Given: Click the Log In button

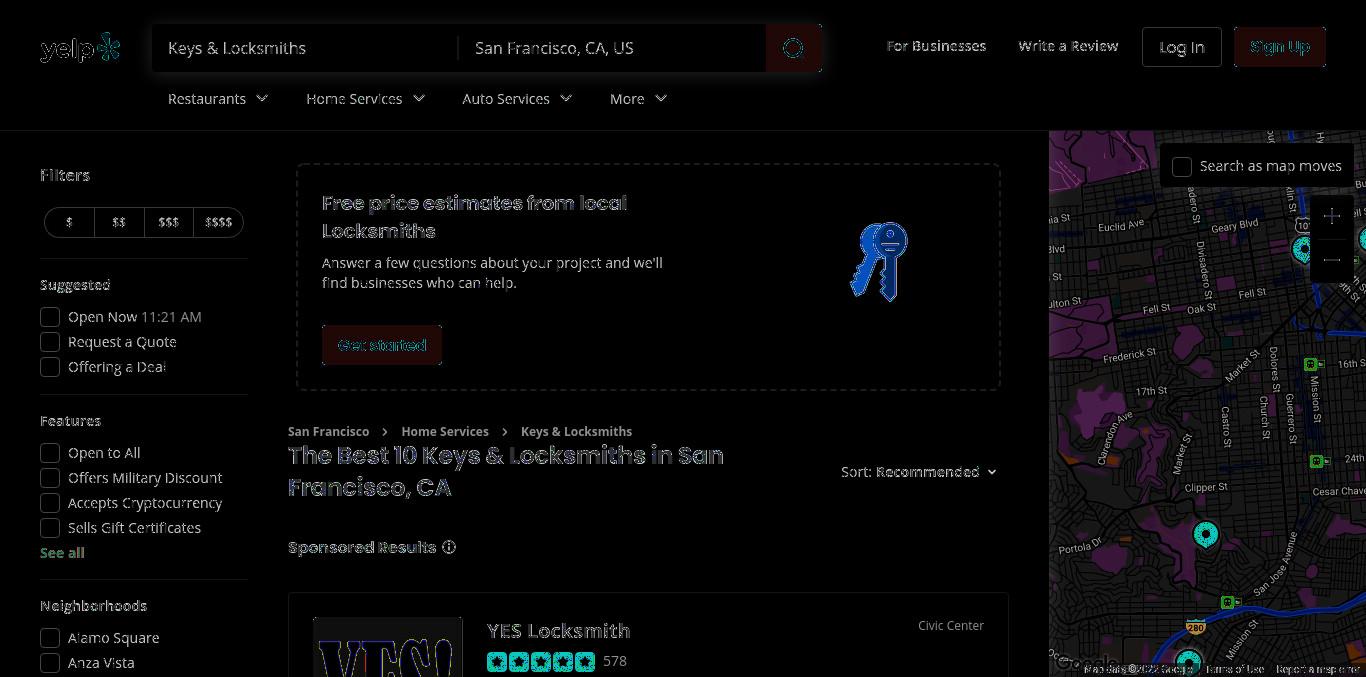Looking at the screenshot, I should point(1182,47).
